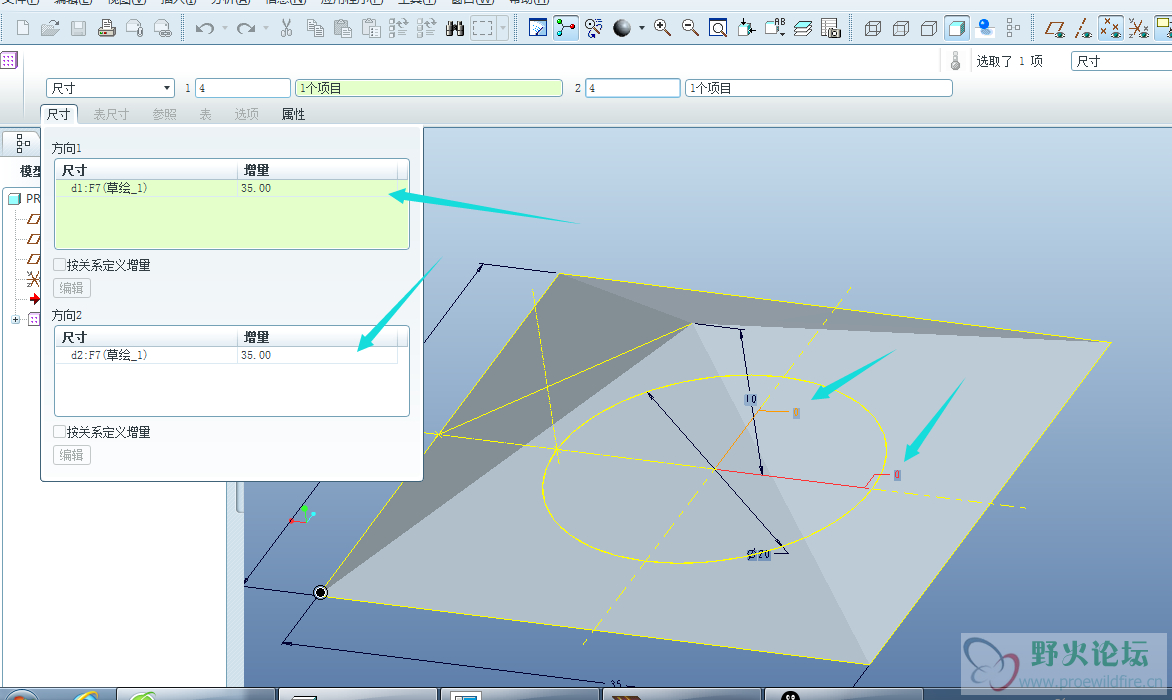Image resolution: width=1172 pixels, height=700 pixels.
Task: Switch to No Hidden display icon
Action: tap(929, 28)
